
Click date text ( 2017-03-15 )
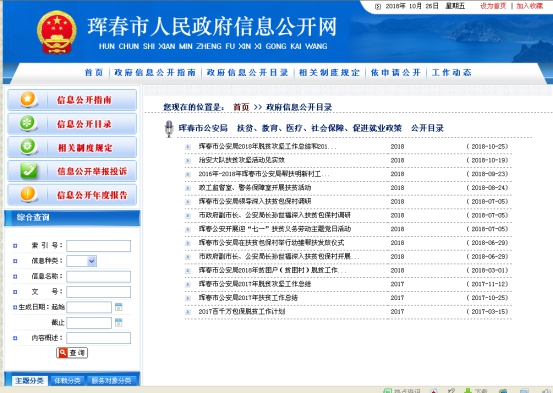tap(487, 312)
